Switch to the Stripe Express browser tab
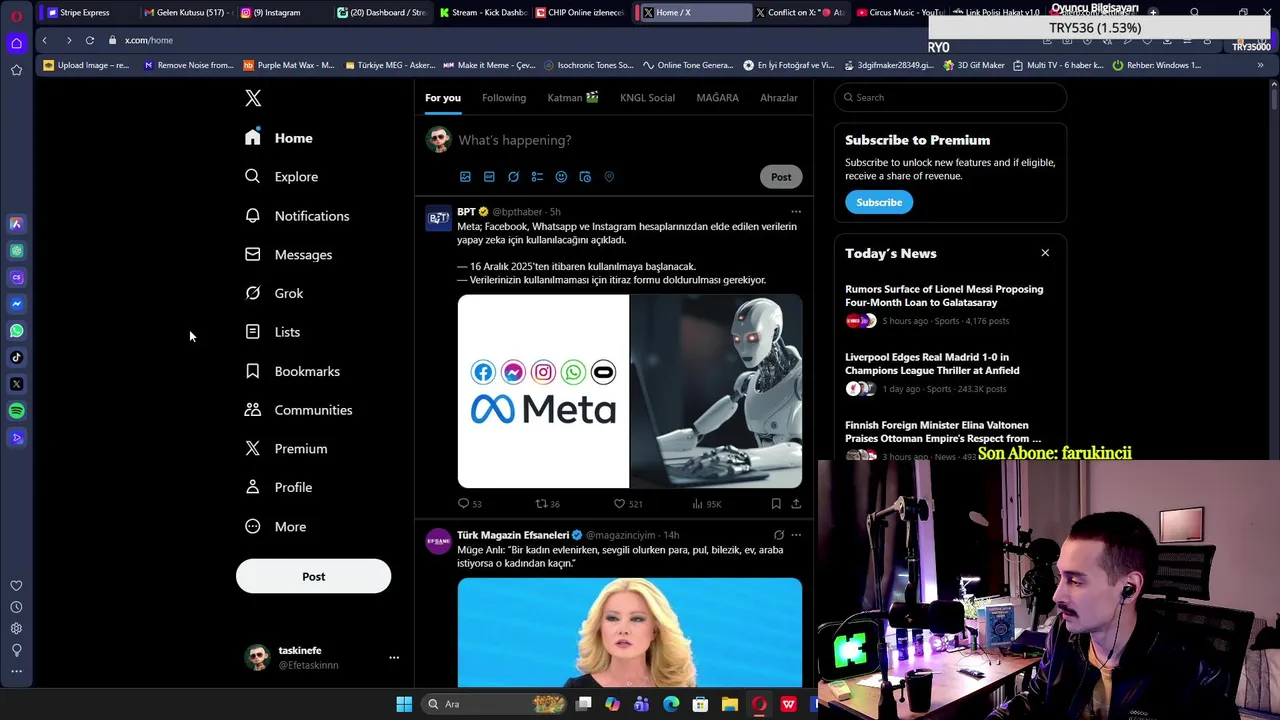1280x720 pixels. point(85,13)
